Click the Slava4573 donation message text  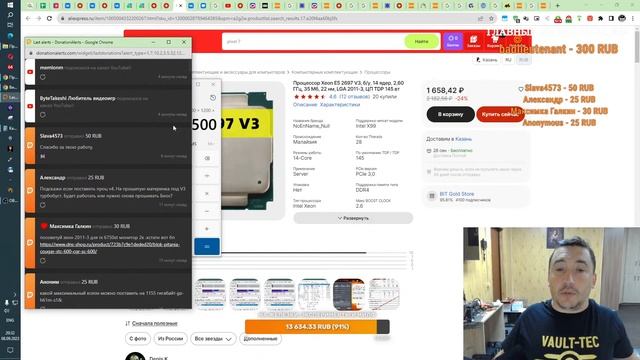point(66,147)
